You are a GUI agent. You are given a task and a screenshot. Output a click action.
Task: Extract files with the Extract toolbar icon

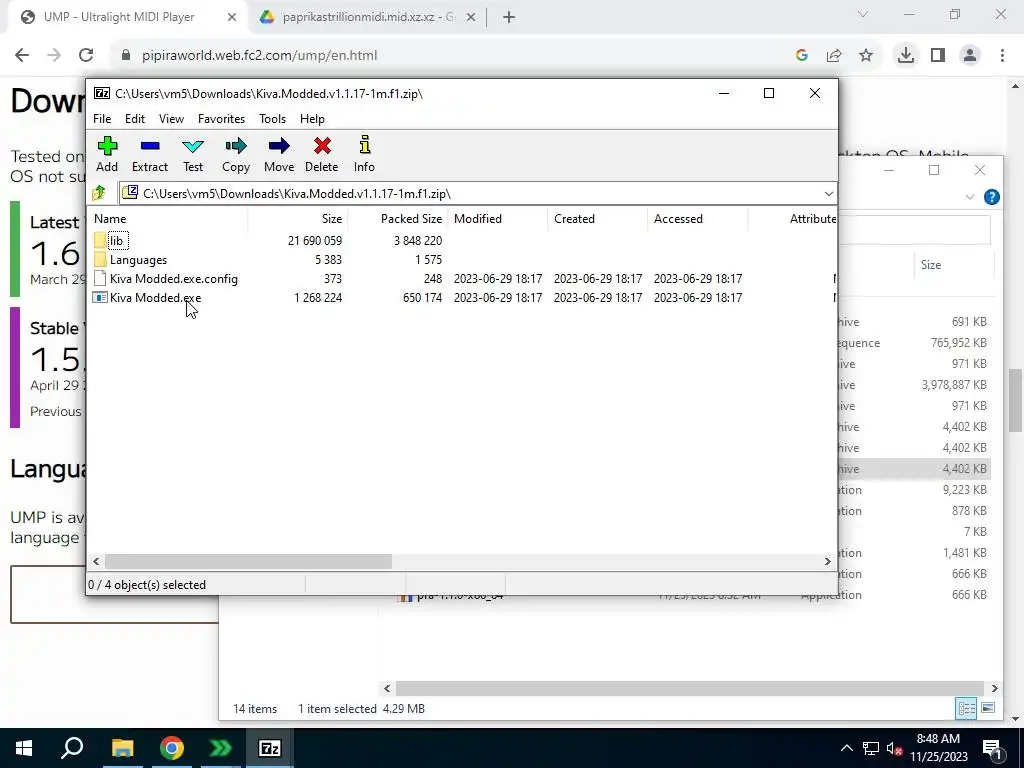[x=150, y=155]
